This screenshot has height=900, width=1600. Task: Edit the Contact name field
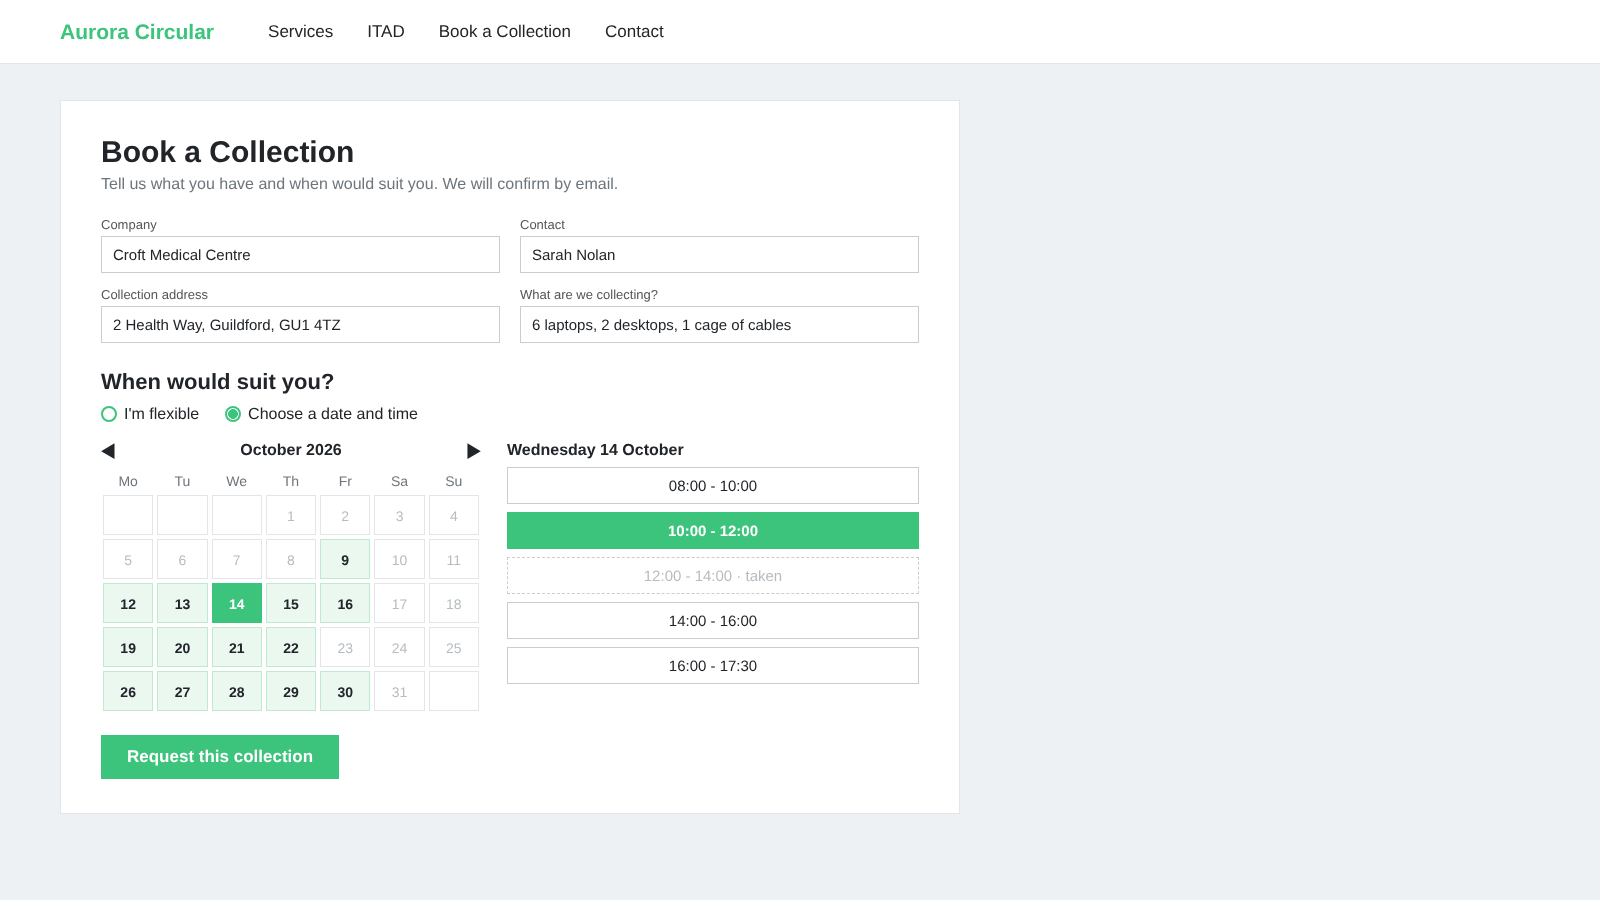[719, 255]
